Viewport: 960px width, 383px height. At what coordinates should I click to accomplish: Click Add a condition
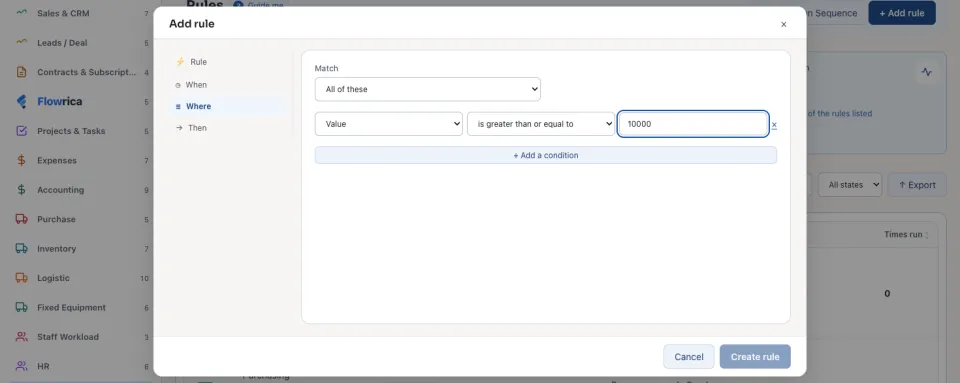tap(546, 155)
